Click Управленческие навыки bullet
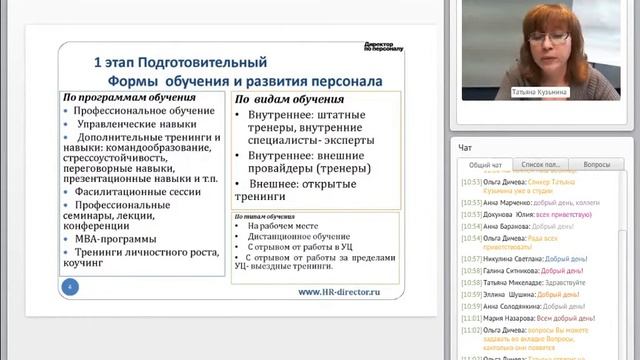This screenshot has width=640, height=360. click(131, 124)
